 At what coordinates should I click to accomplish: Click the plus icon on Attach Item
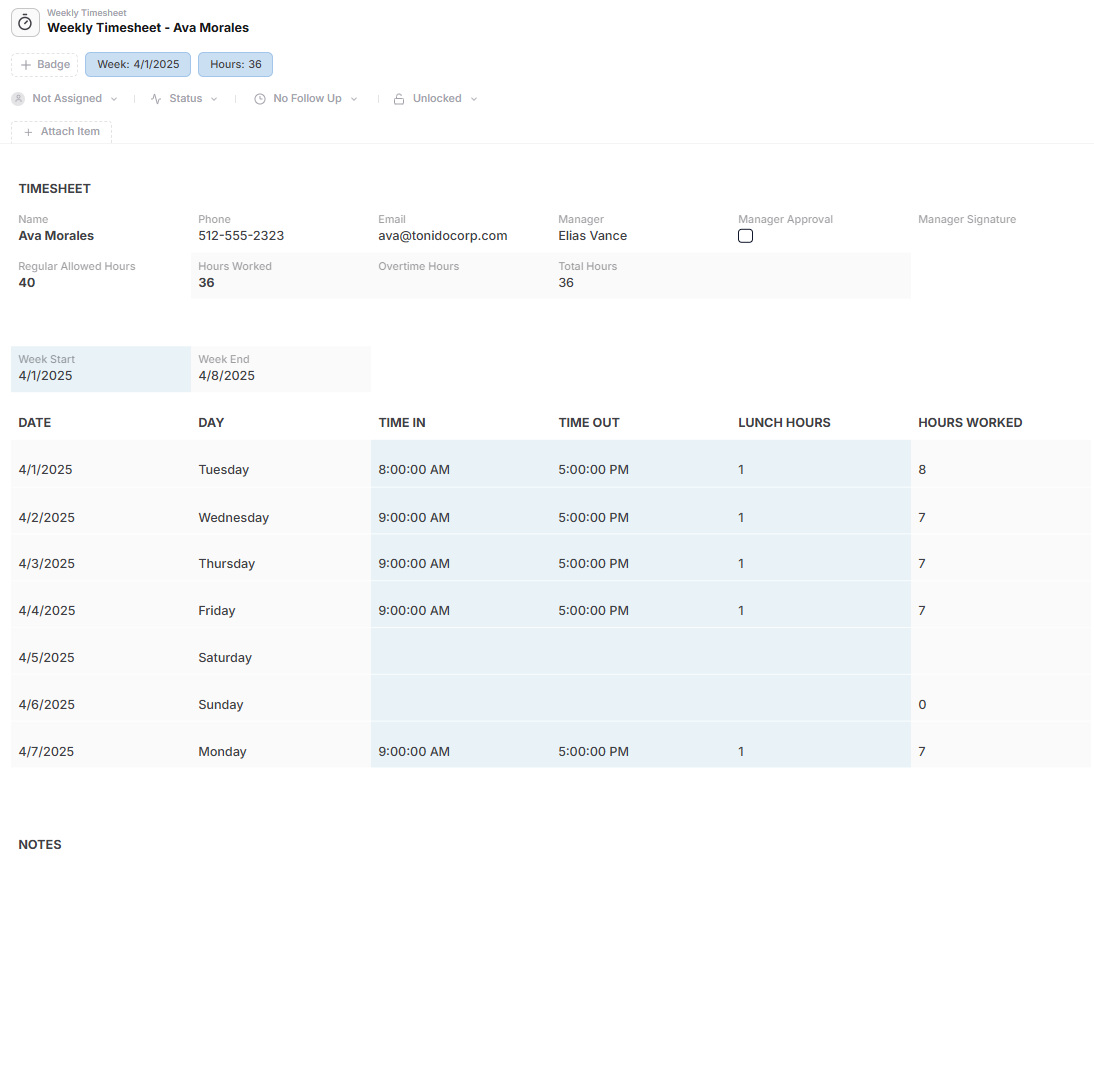coord(28,132)
